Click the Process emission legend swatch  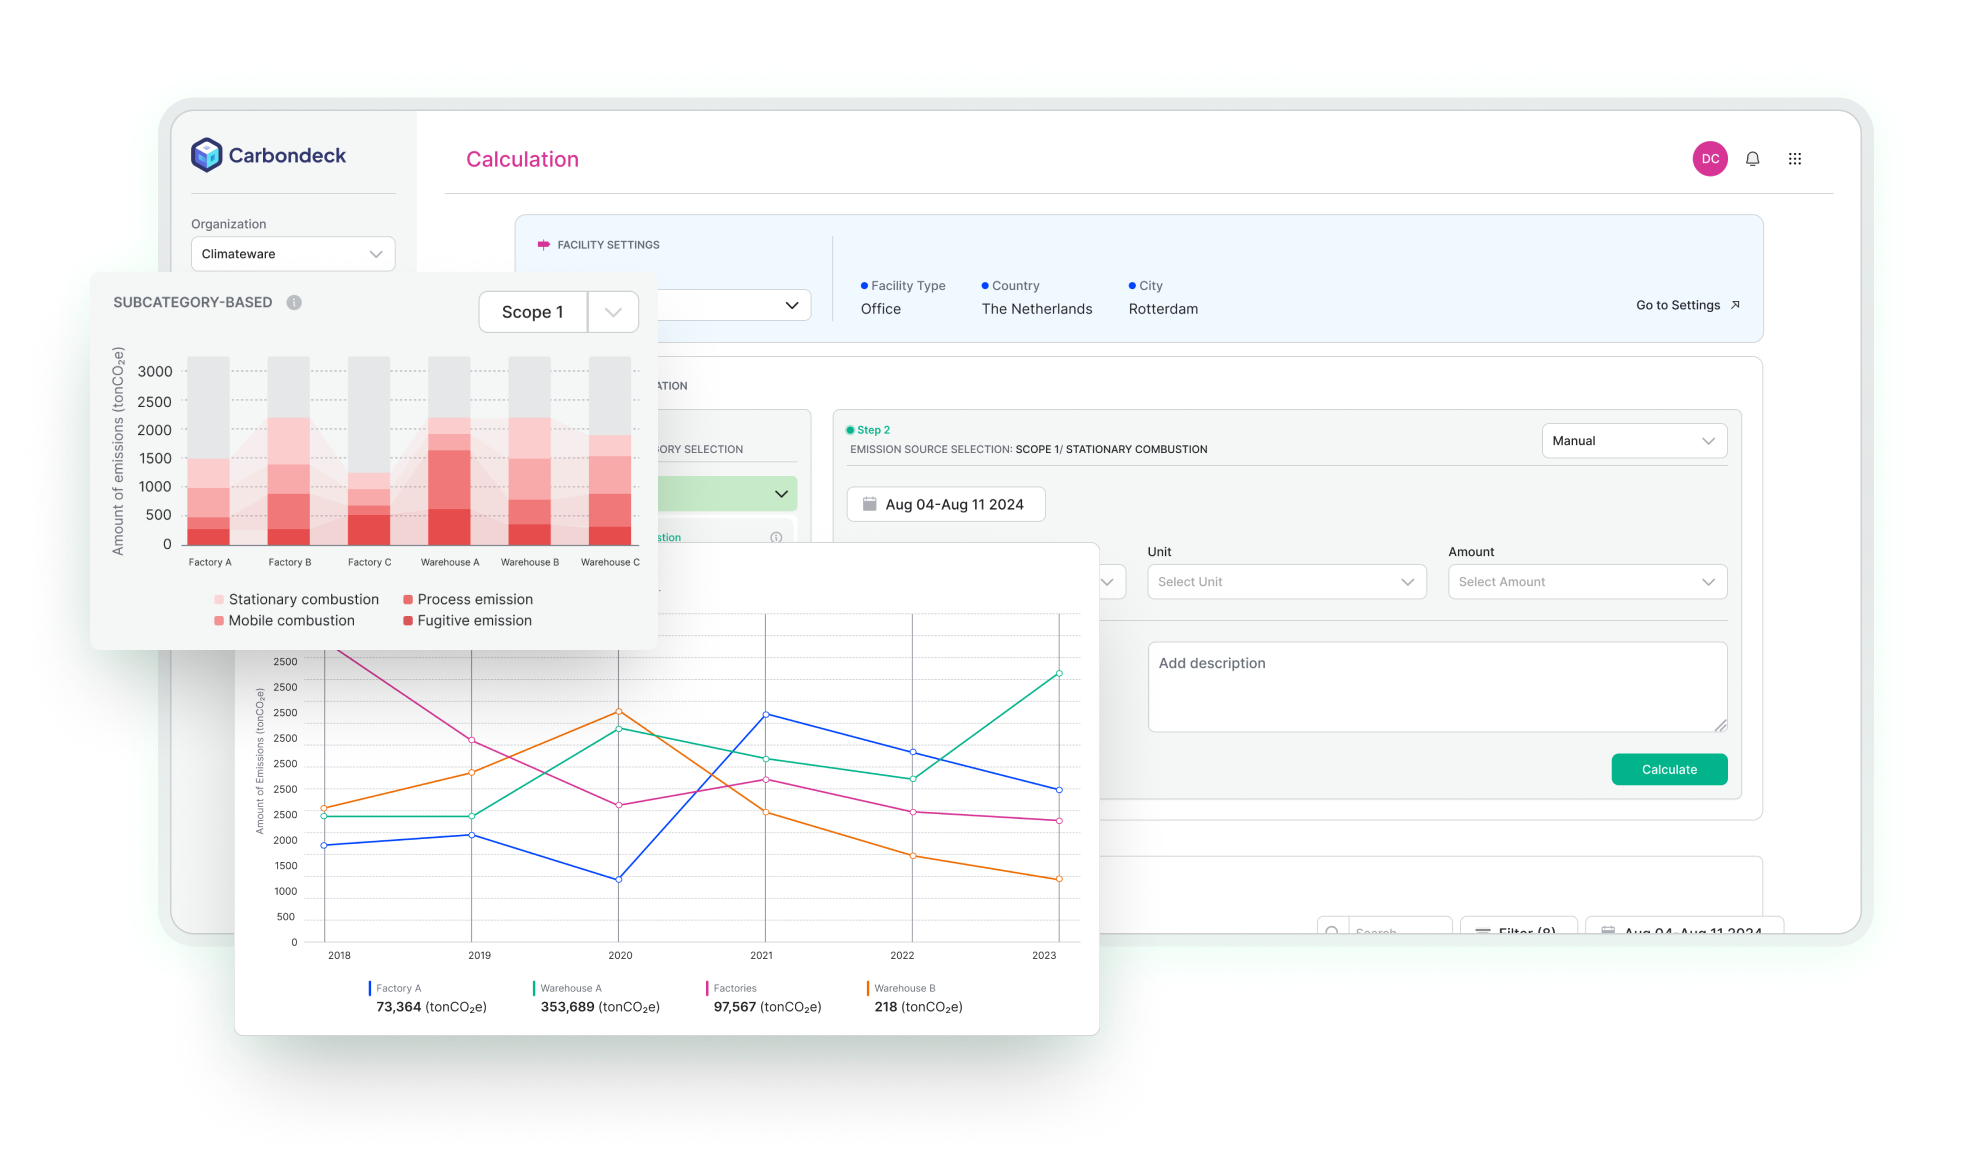[408, 599]
